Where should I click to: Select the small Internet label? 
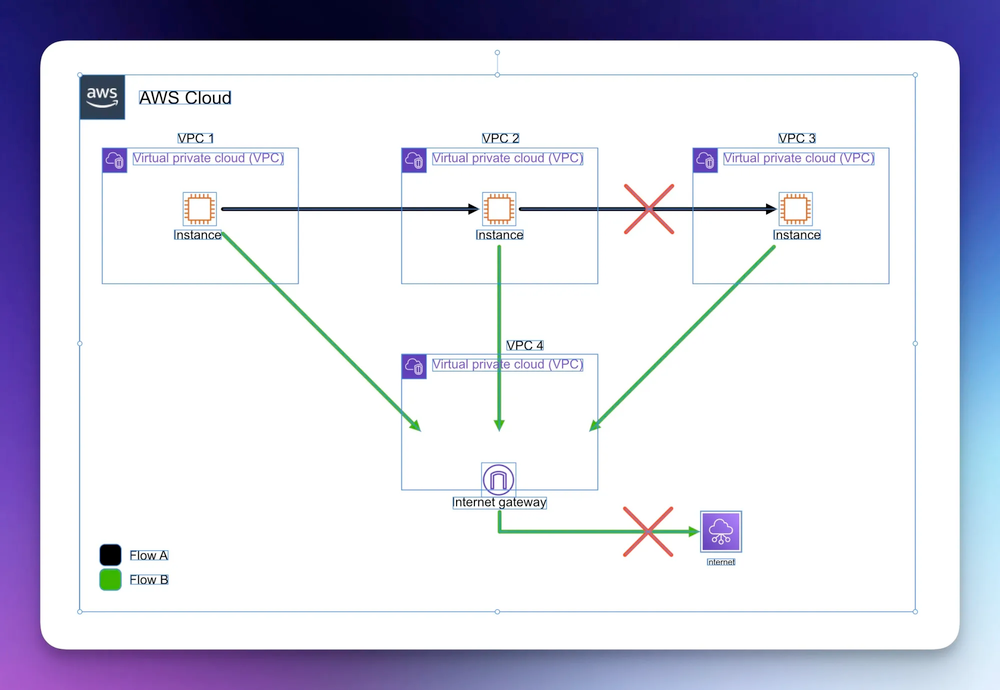coord(721,562)
